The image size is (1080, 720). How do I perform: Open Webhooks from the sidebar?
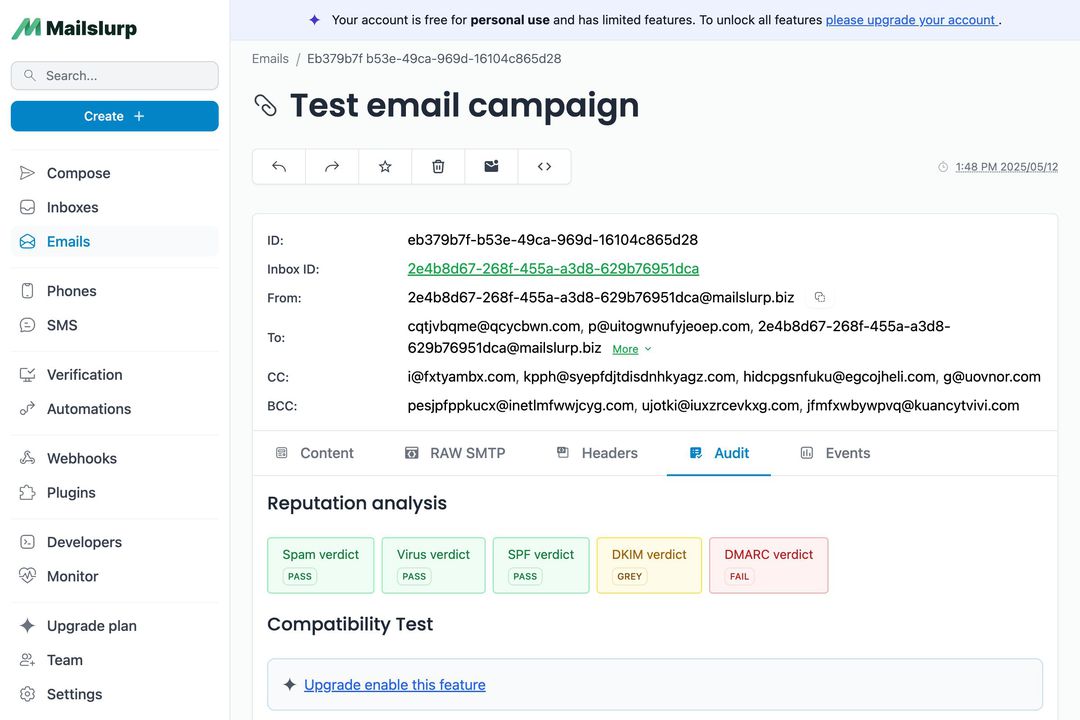coord(81,458)
